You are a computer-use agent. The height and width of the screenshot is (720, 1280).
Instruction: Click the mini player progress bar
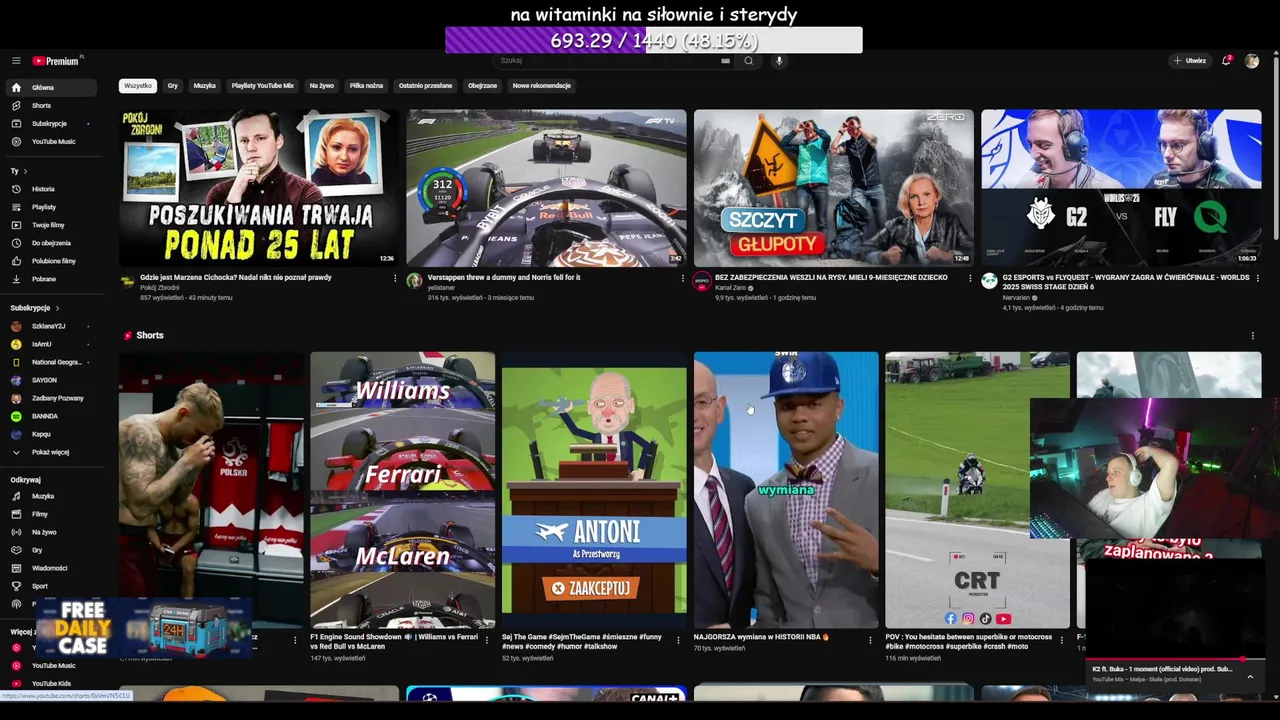[x=1175, y=659]
